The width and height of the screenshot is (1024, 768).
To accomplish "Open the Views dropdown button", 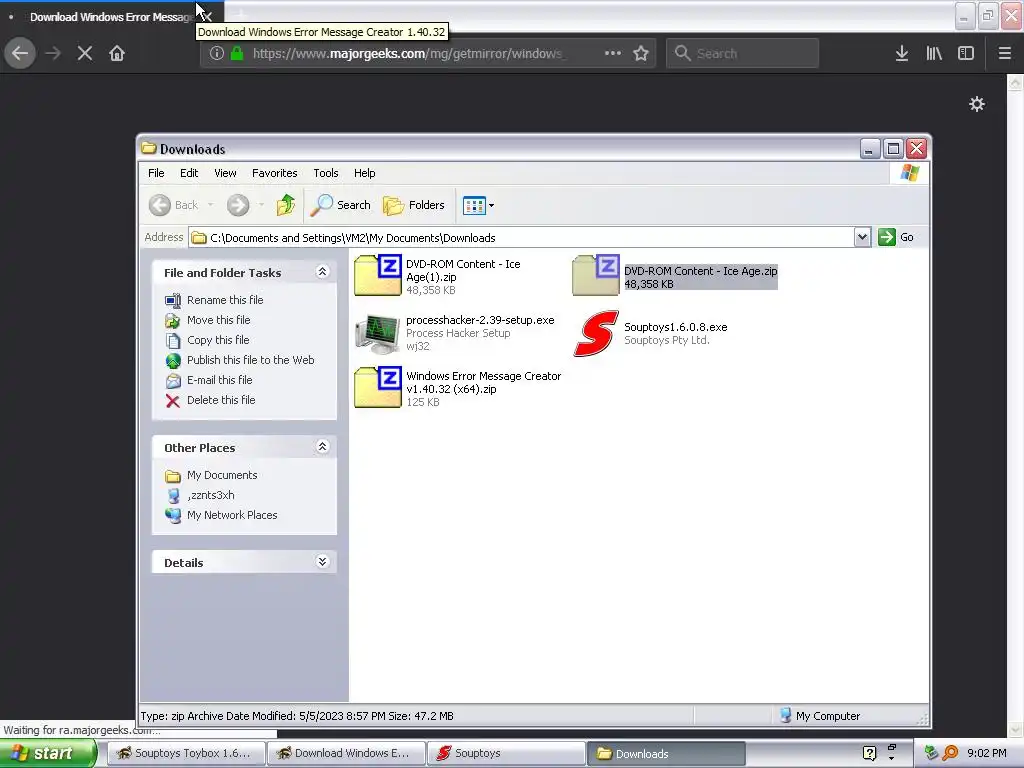I will pyautogui.click(x=479, y=205).
